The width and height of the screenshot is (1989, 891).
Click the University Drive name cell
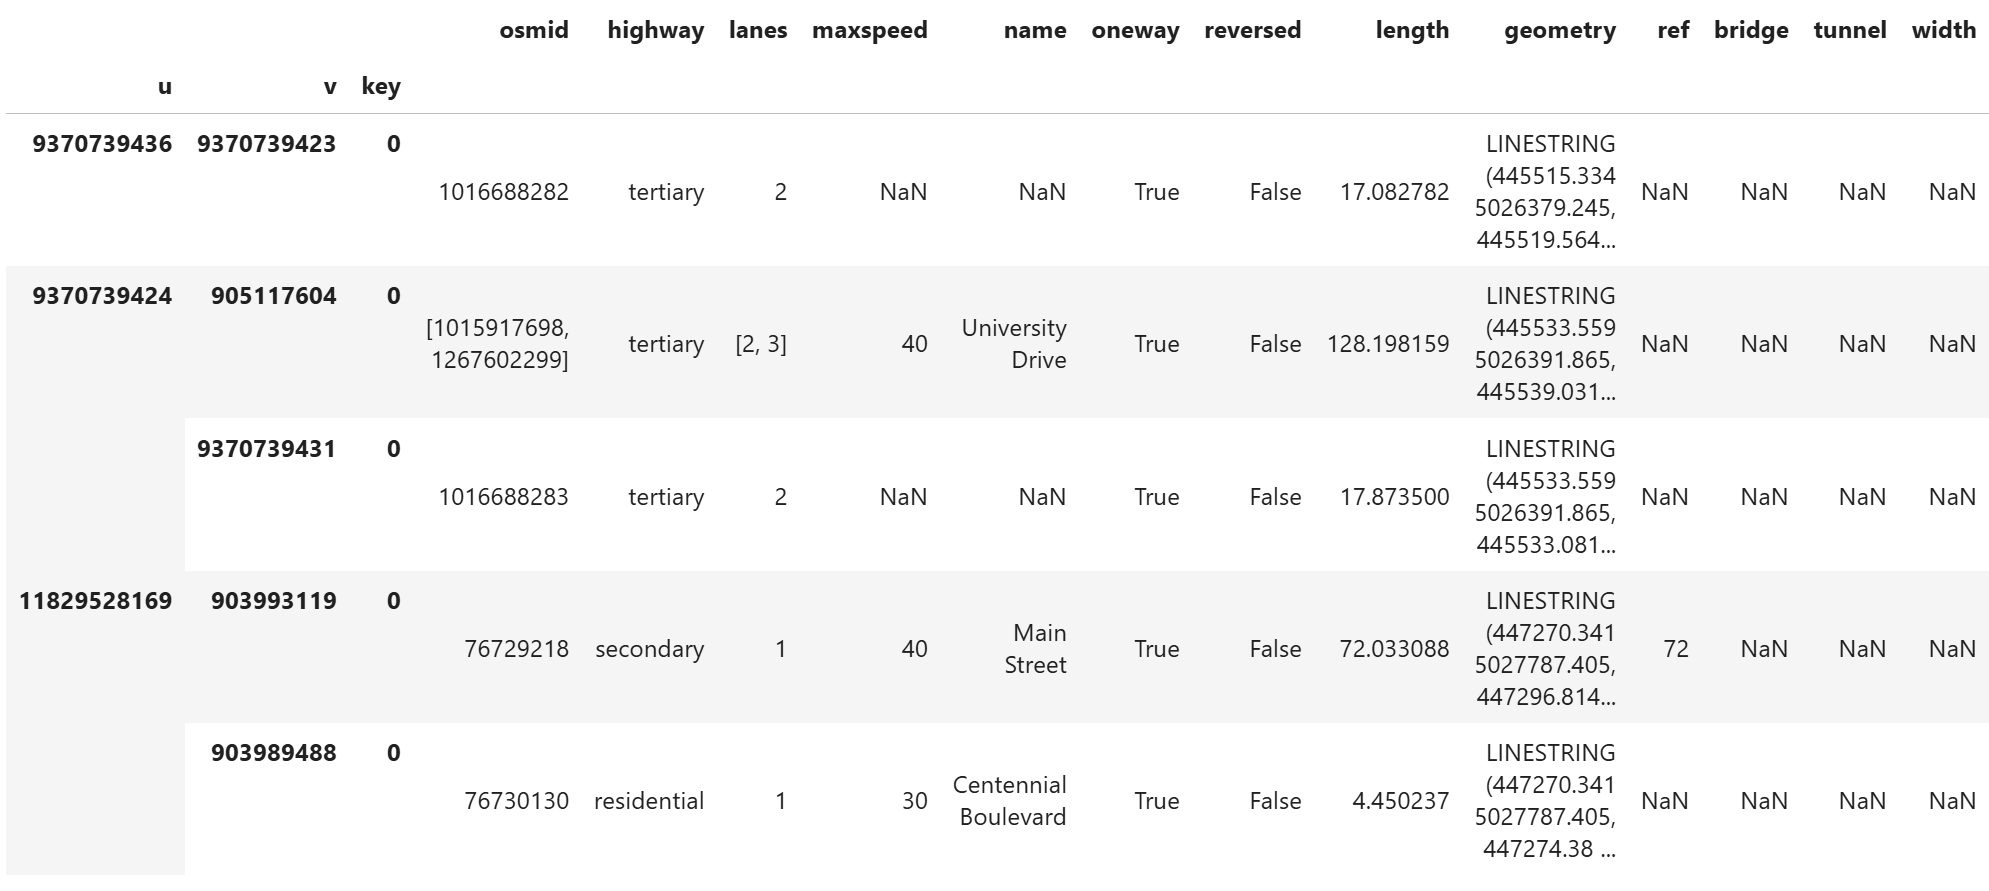pos(1013,344)
